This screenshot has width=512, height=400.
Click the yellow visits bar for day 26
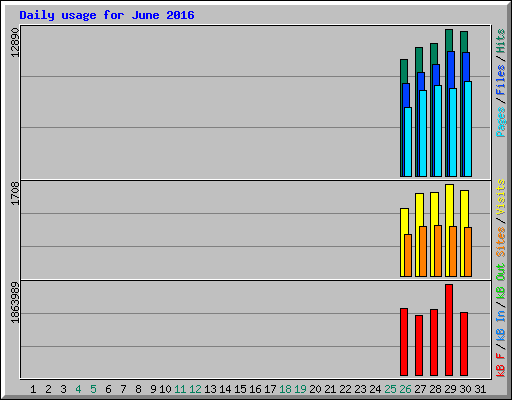[x=404, y=221]
